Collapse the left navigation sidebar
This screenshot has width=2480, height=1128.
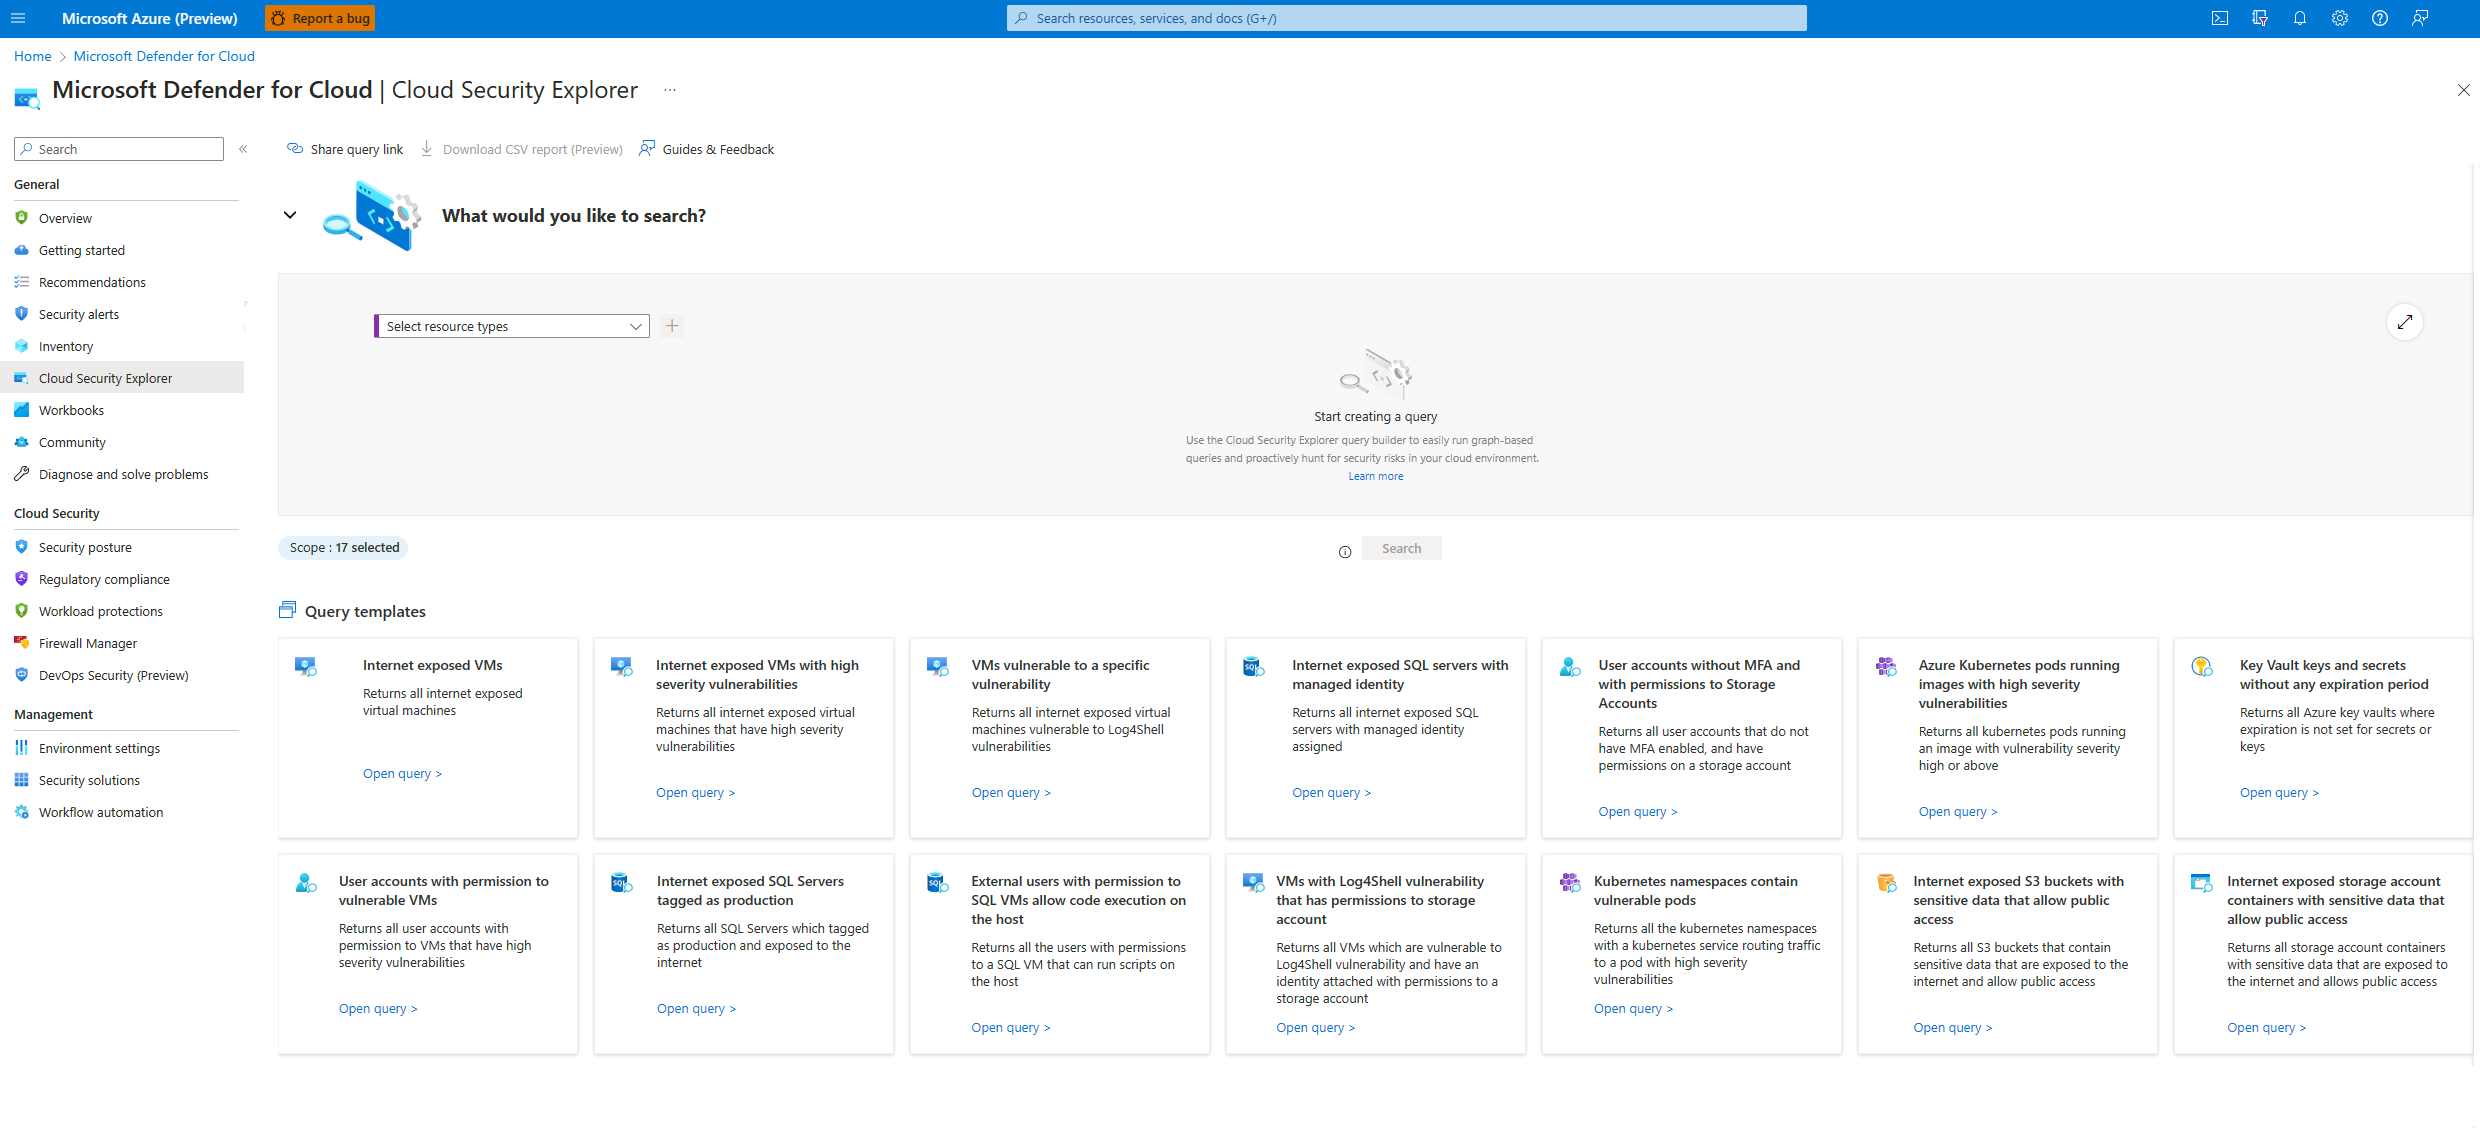[x=242, y=149]
